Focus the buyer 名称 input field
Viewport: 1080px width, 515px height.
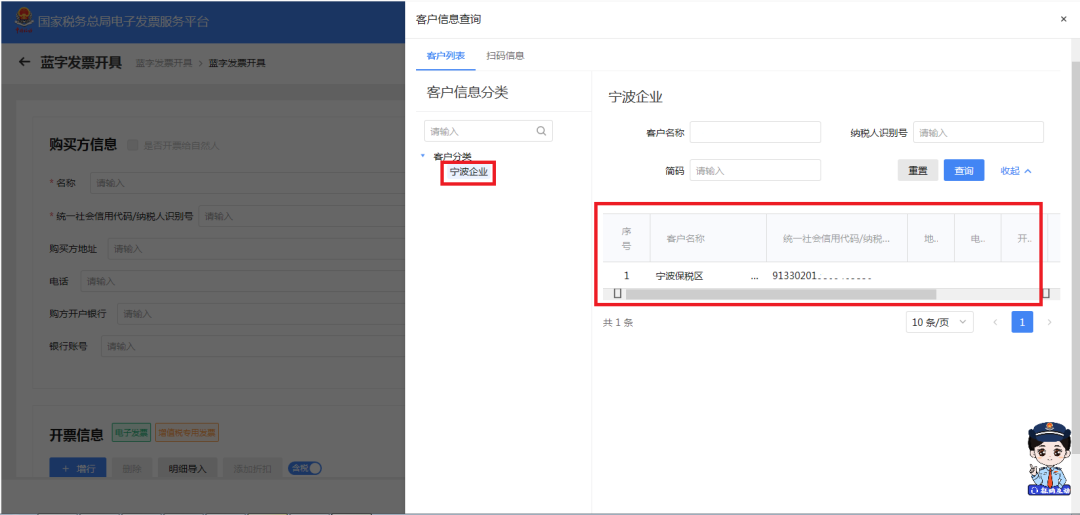click(x=247, y=184)
